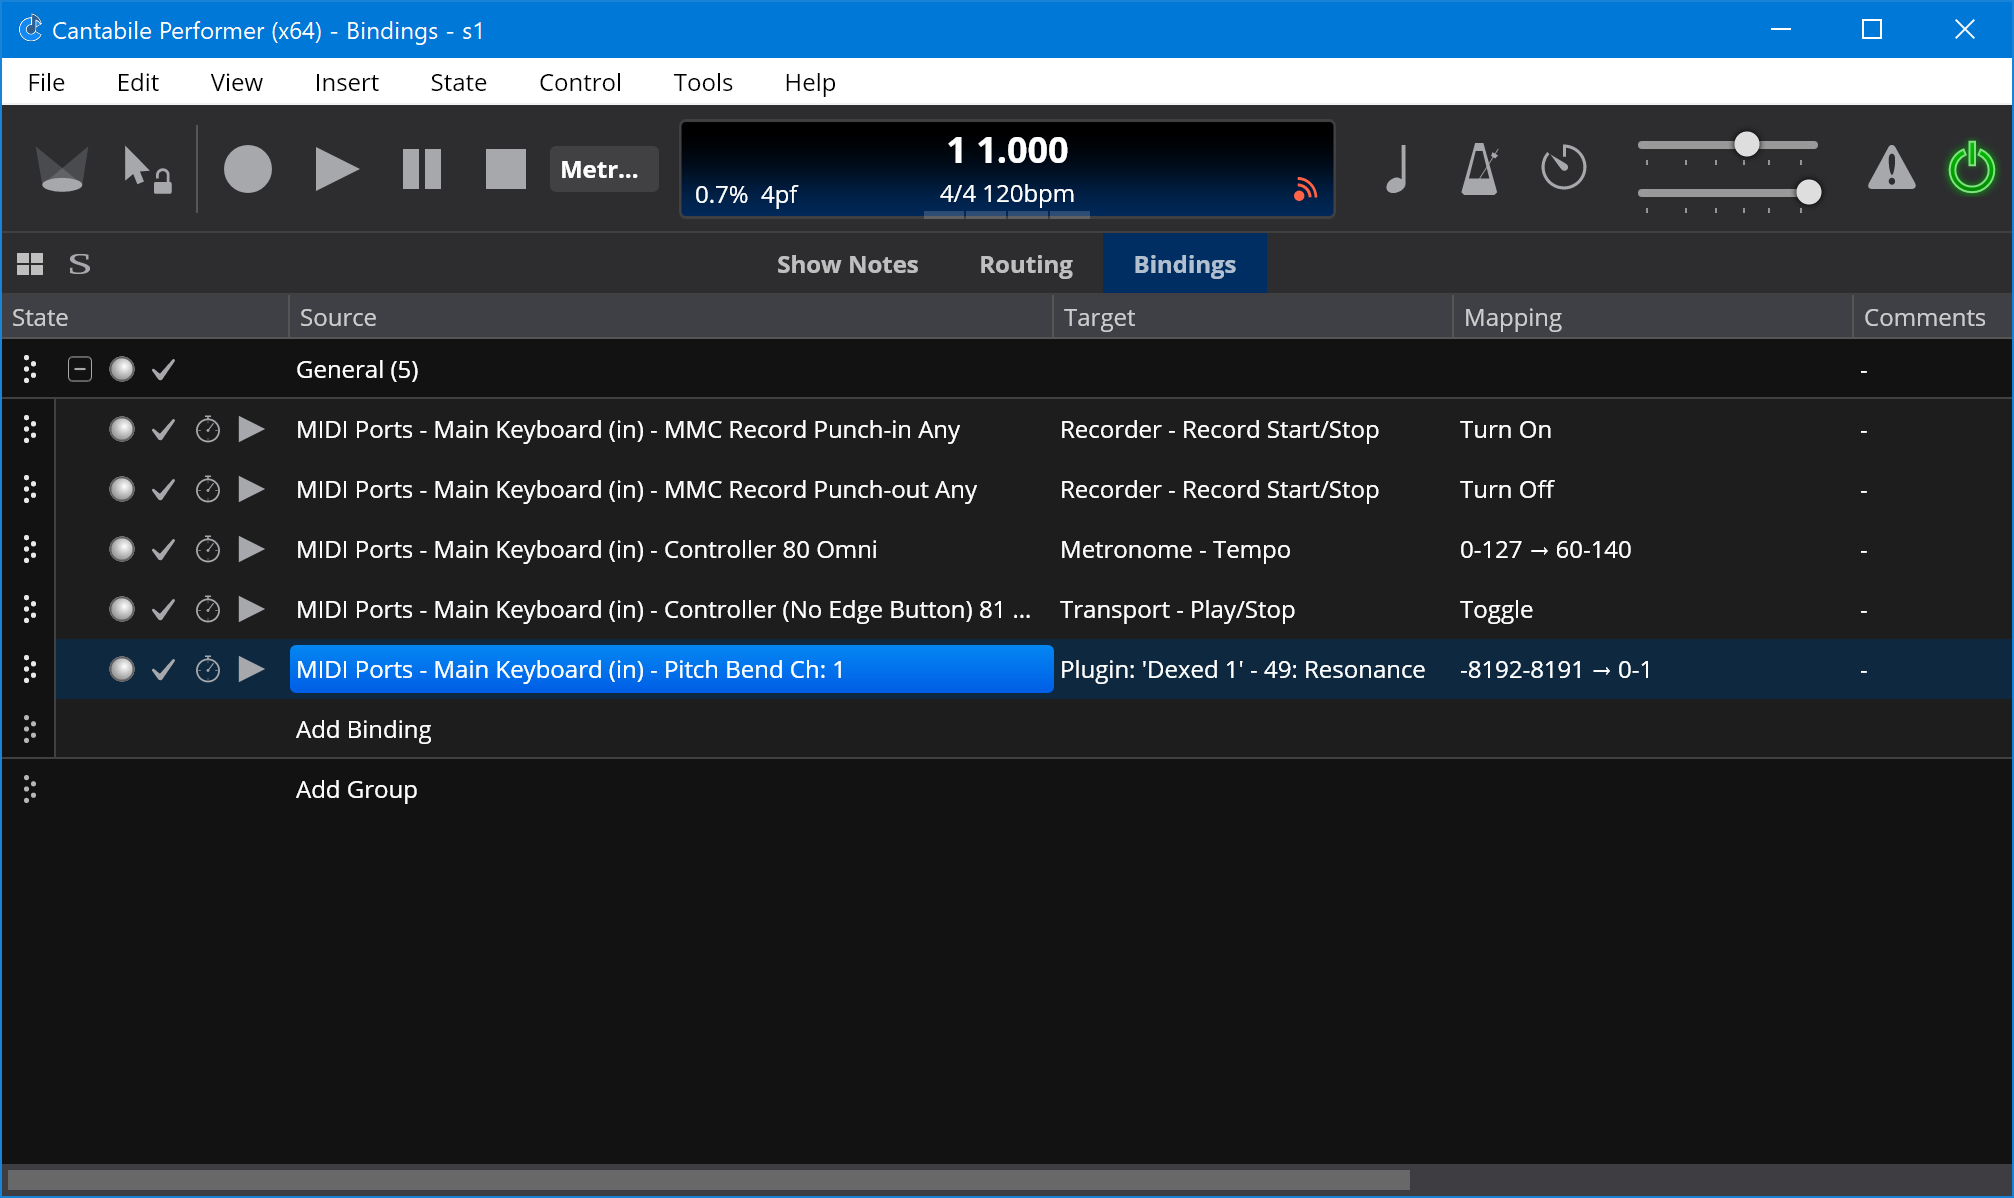Open the Metr... transport master dropdown
This screenshot has height=1198, width=2014.
603,169
